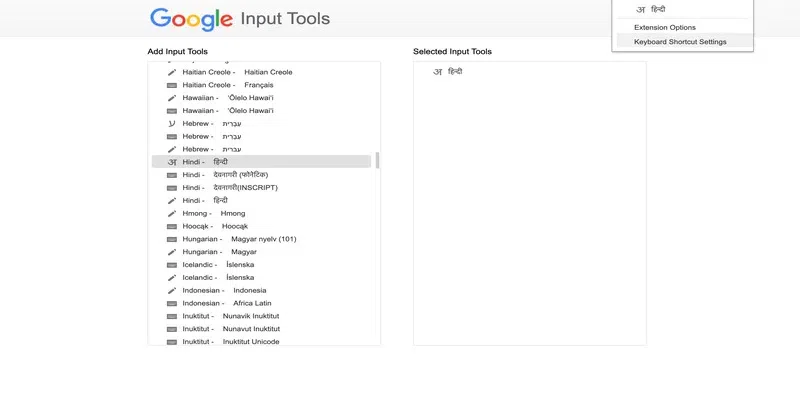Click the Hebrew transliteration letter icon
The height and width of the screenshot is (400, 800).
pos(172,123)
